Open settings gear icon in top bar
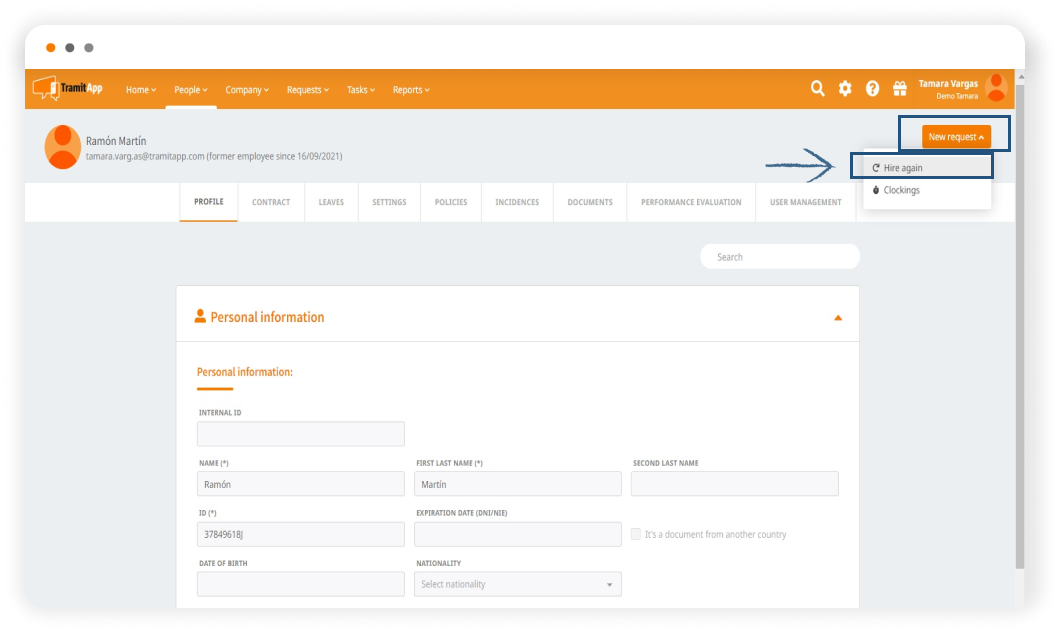1061x633 pixels. click(x=845, y=89)
